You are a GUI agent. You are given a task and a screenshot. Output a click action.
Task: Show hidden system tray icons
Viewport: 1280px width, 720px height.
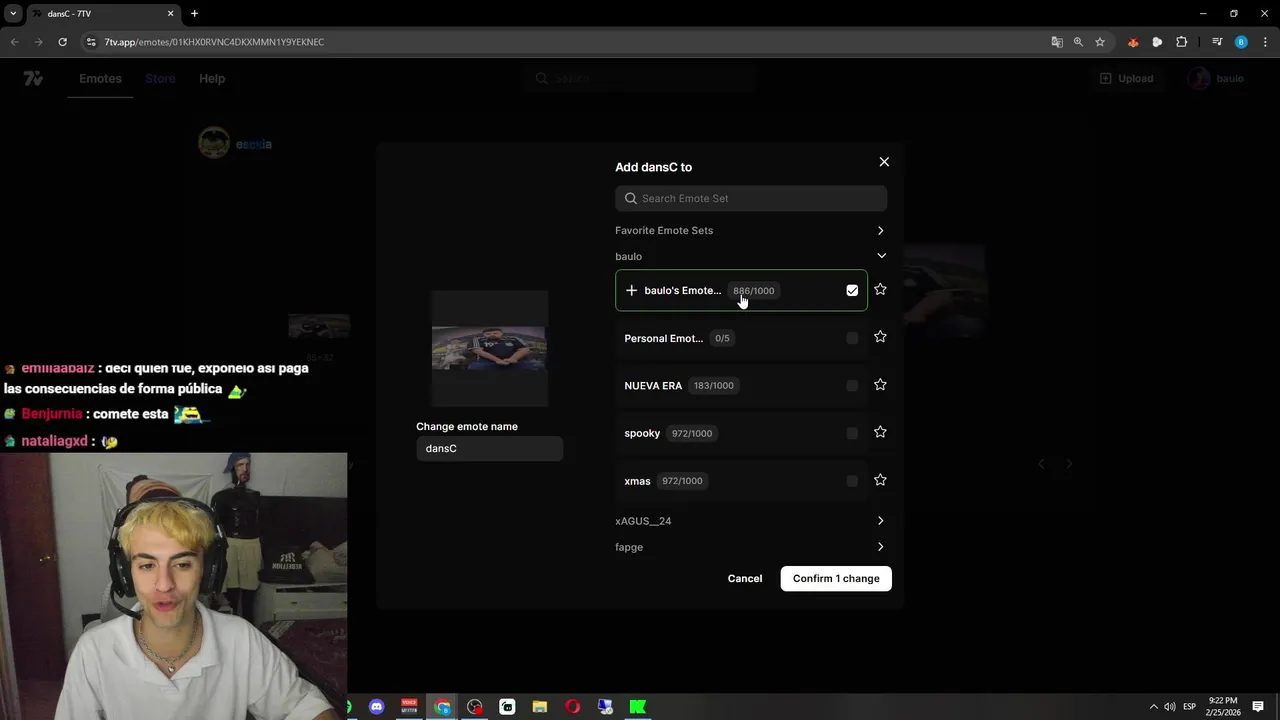pos(1153,707)
